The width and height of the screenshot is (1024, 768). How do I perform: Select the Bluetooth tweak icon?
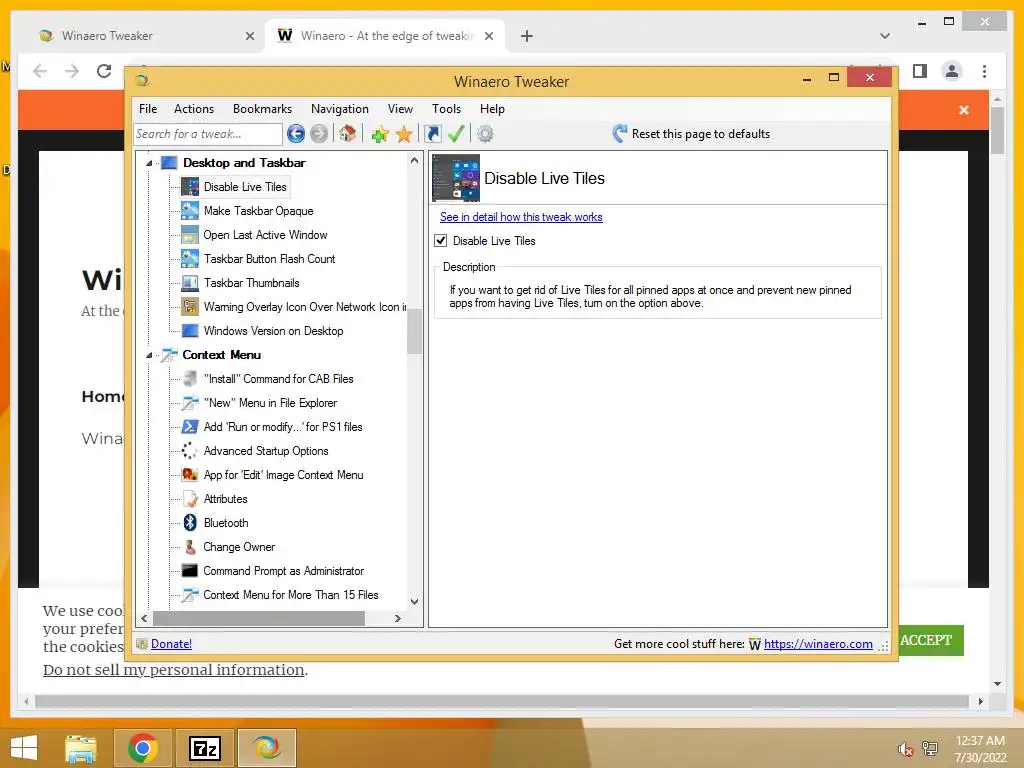click(190, 522)
